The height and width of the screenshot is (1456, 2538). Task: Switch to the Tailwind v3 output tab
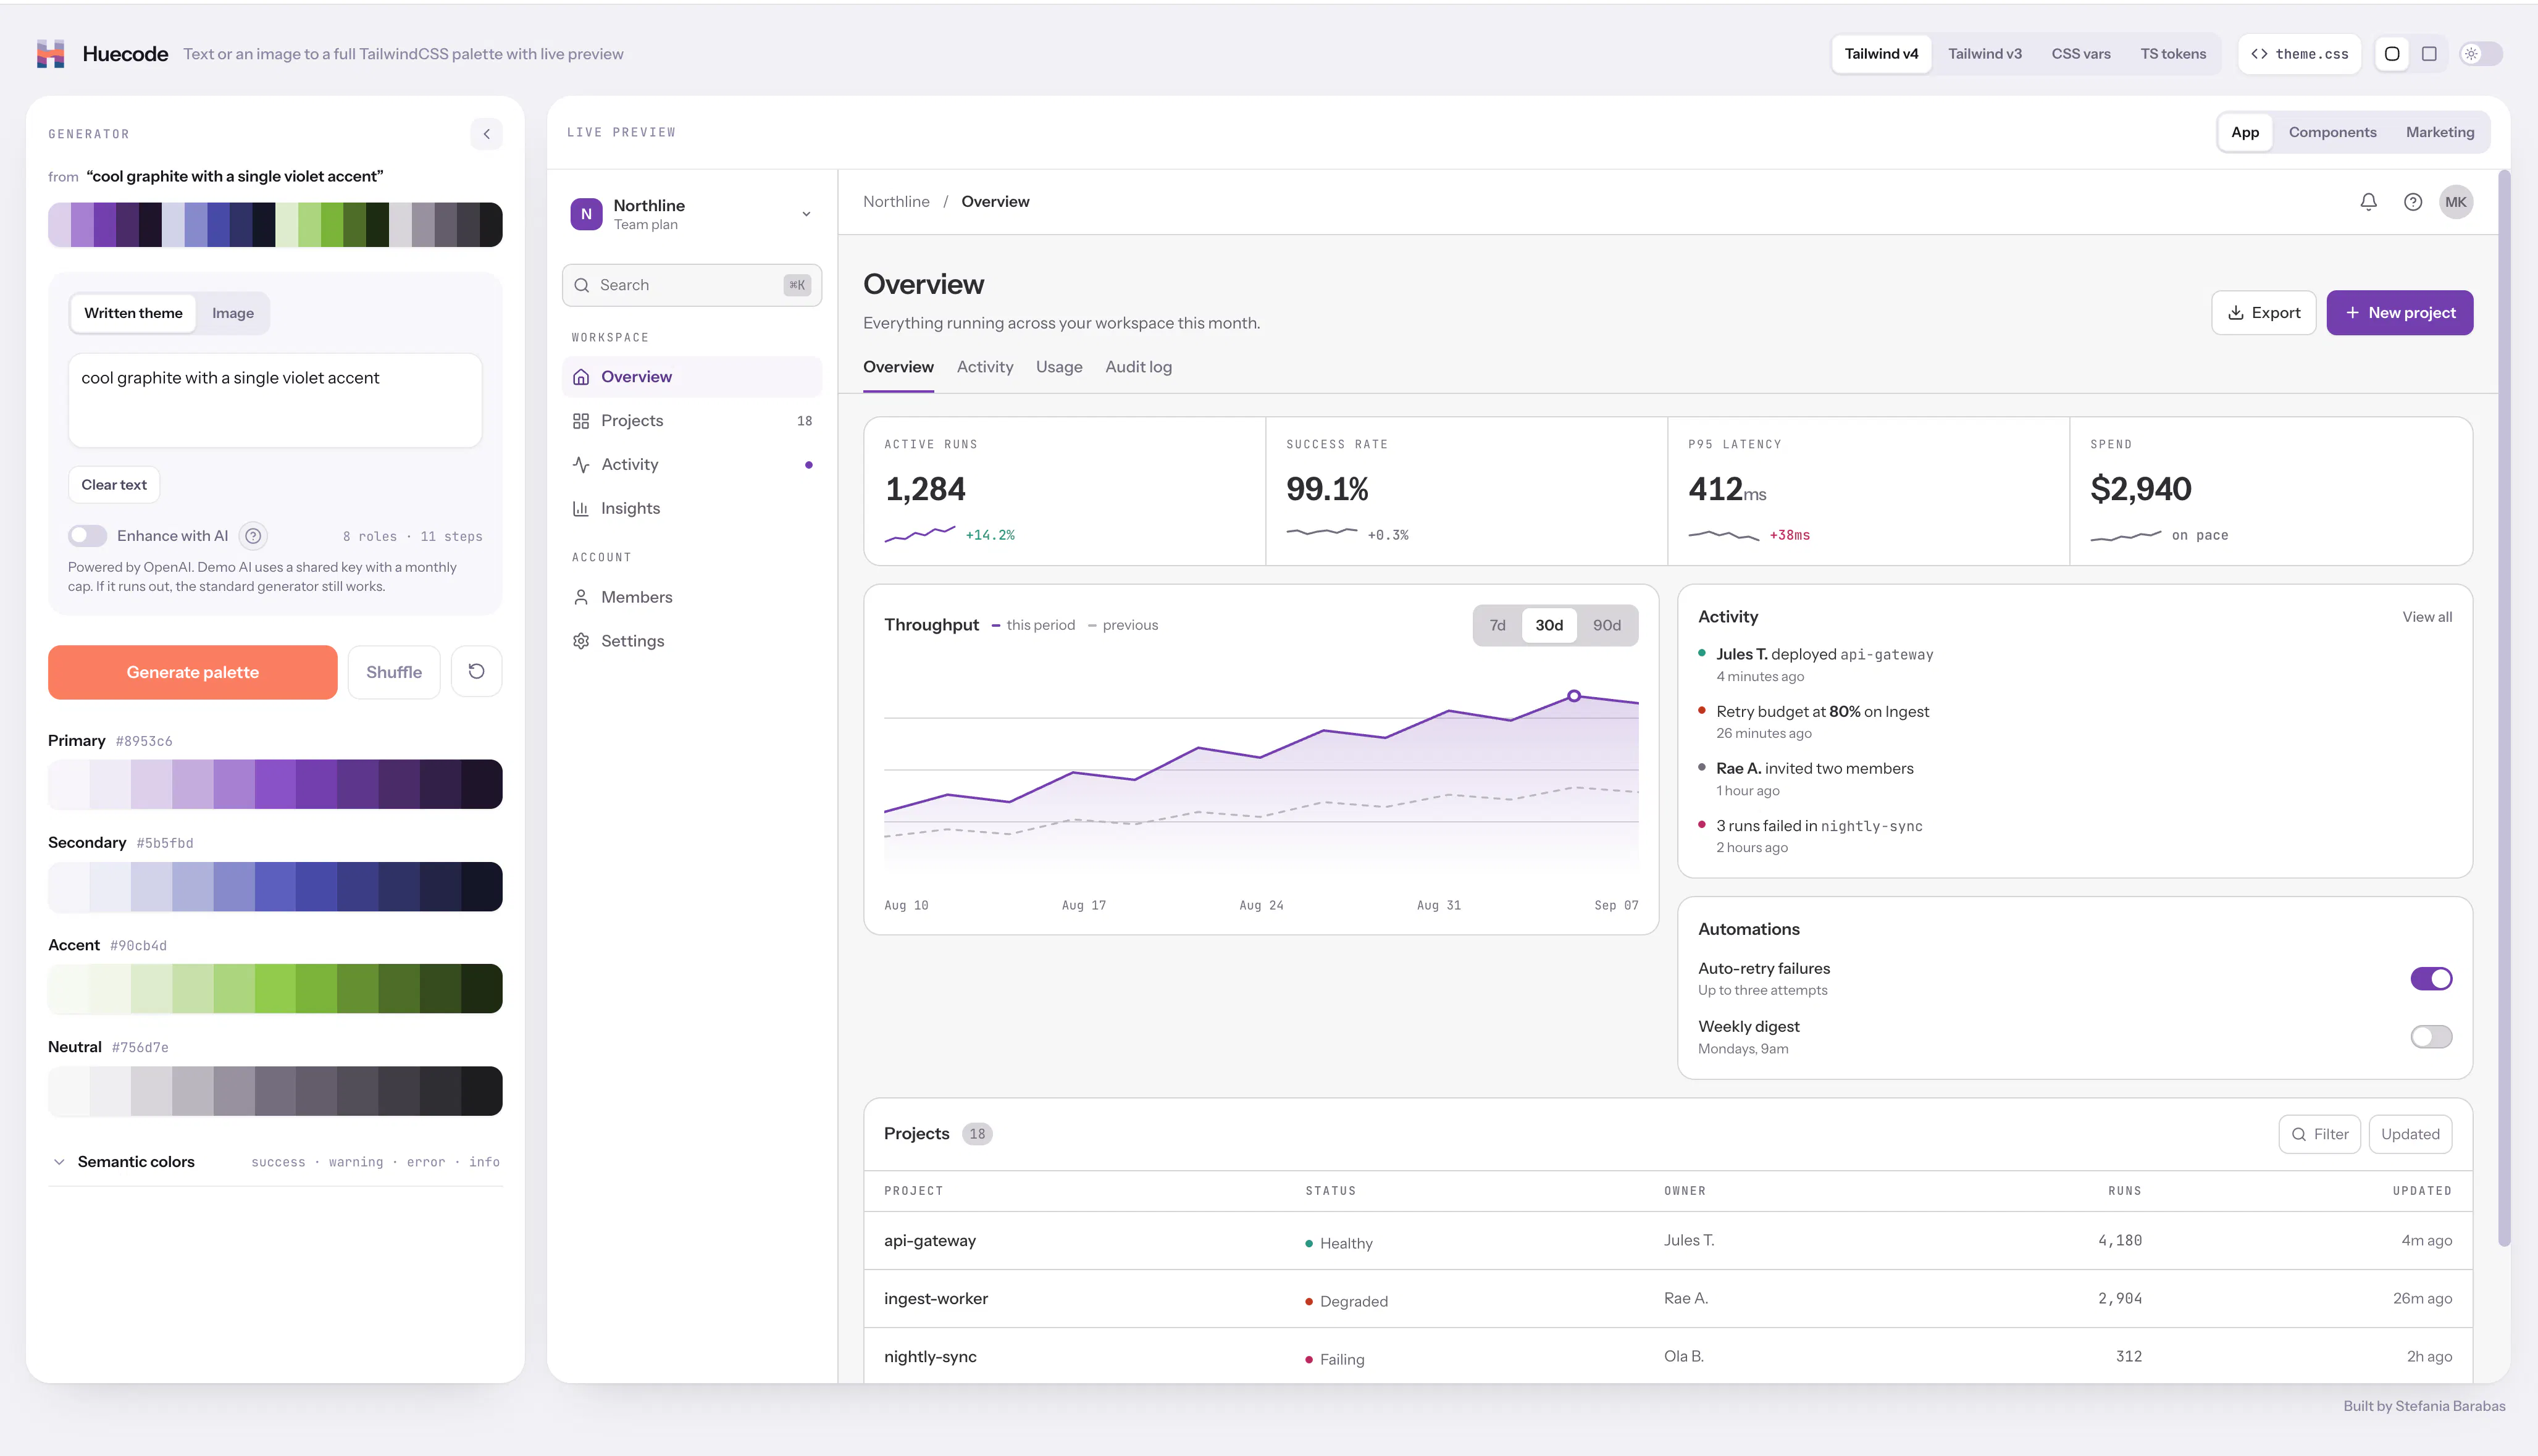(1984, 54)
